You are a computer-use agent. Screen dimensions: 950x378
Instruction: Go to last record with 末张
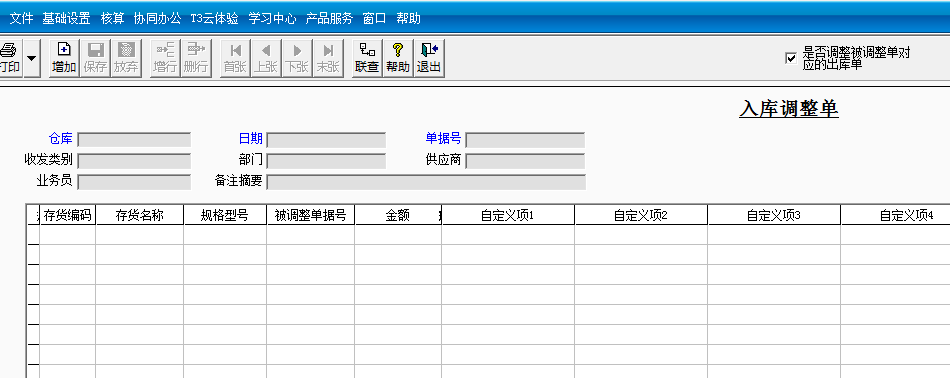[x=328, y=58]
